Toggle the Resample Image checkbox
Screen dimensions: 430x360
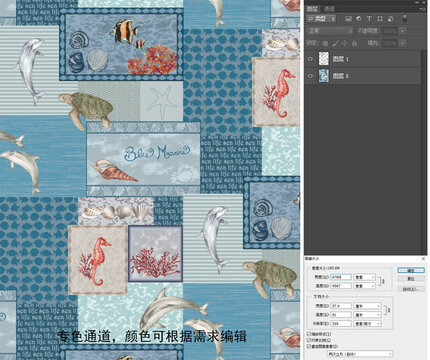click(309, 347)
